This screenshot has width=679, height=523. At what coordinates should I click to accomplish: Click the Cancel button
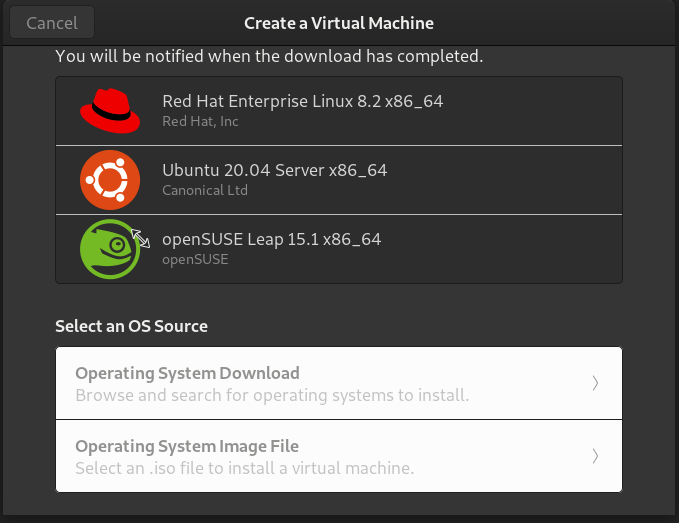tap(52, 23)
